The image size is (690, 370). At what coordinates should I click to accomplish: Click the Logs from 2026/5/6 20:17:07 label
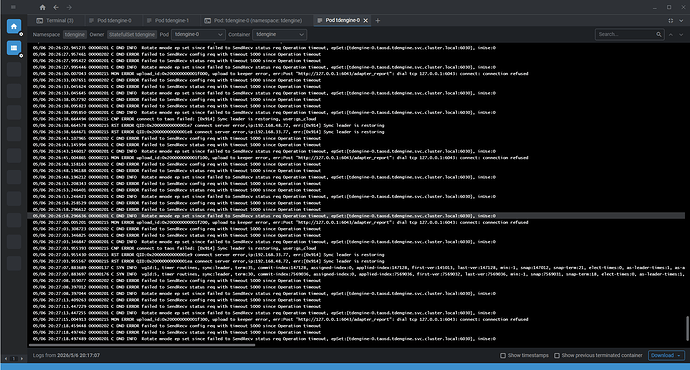[66, 355]
